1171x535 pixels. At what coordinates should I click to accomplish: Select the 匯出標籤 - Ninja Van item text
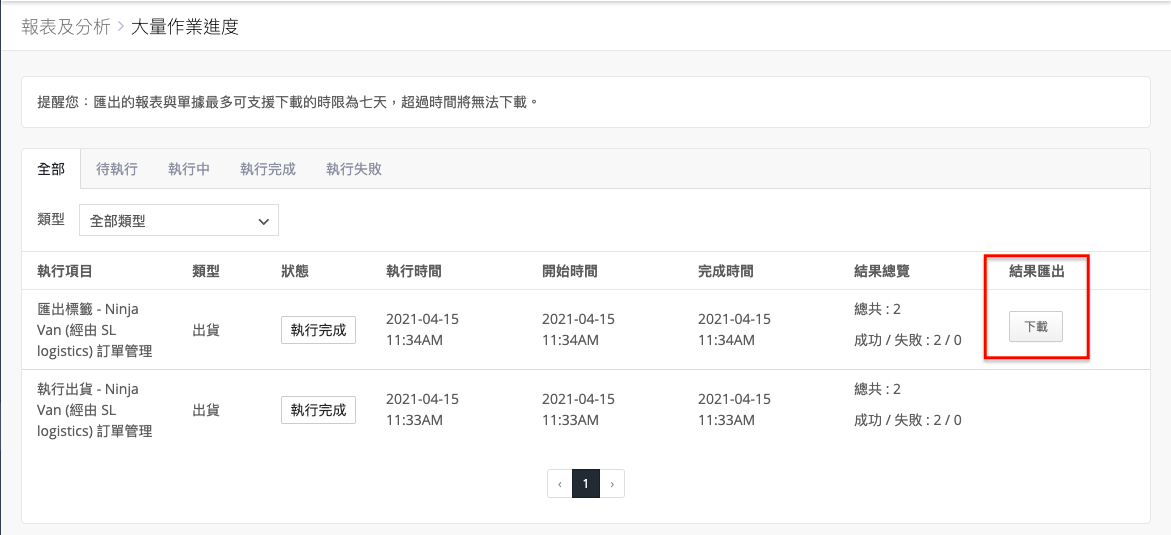(x=95, y=330)
